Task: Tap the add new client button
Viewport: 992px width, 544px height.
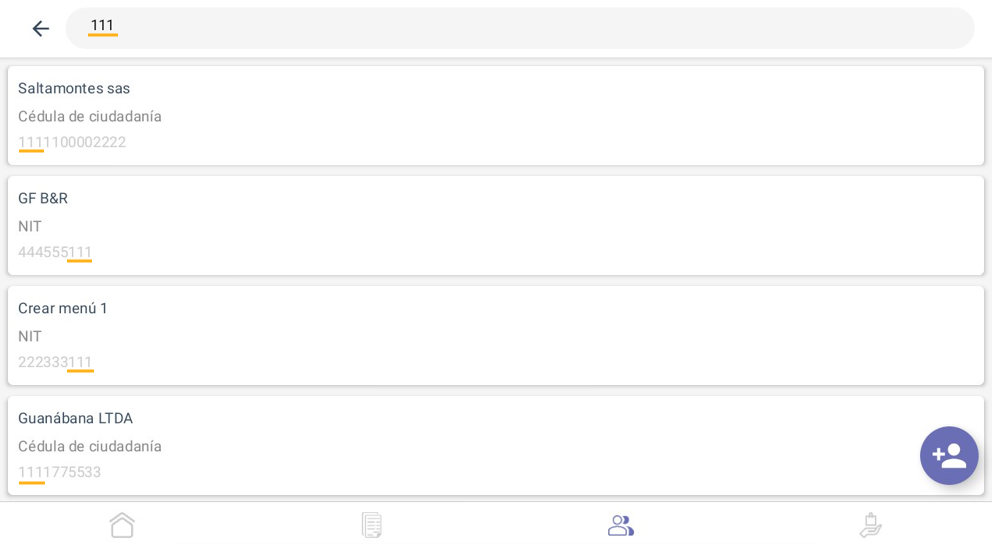Action: [x=948, y=455]
